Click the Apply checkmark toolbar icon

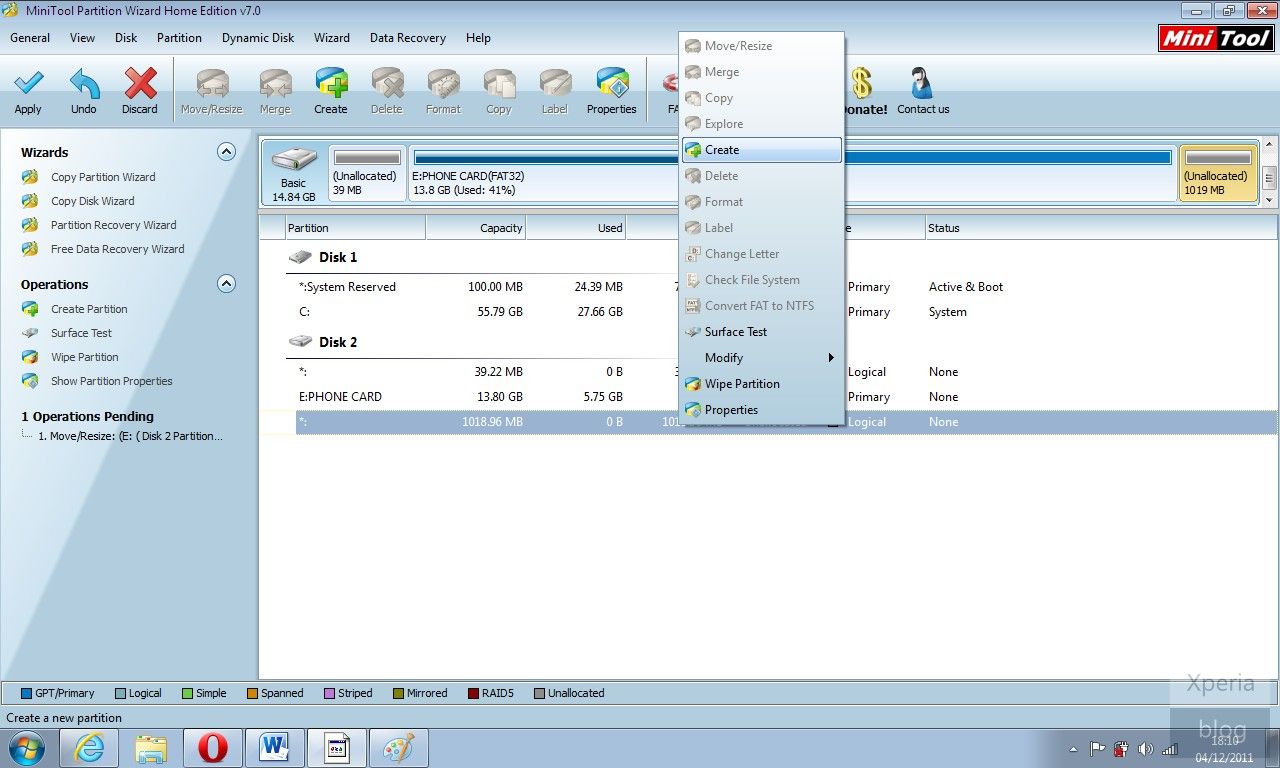(x=28, y=85)
